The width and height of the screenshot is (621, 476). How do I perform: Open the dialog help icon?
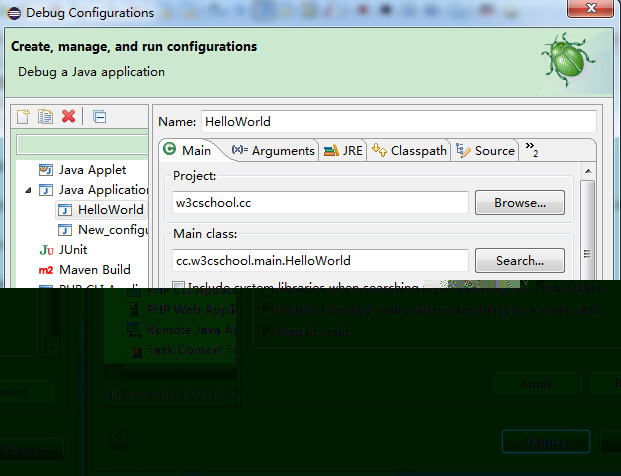[x=118, y=440]
